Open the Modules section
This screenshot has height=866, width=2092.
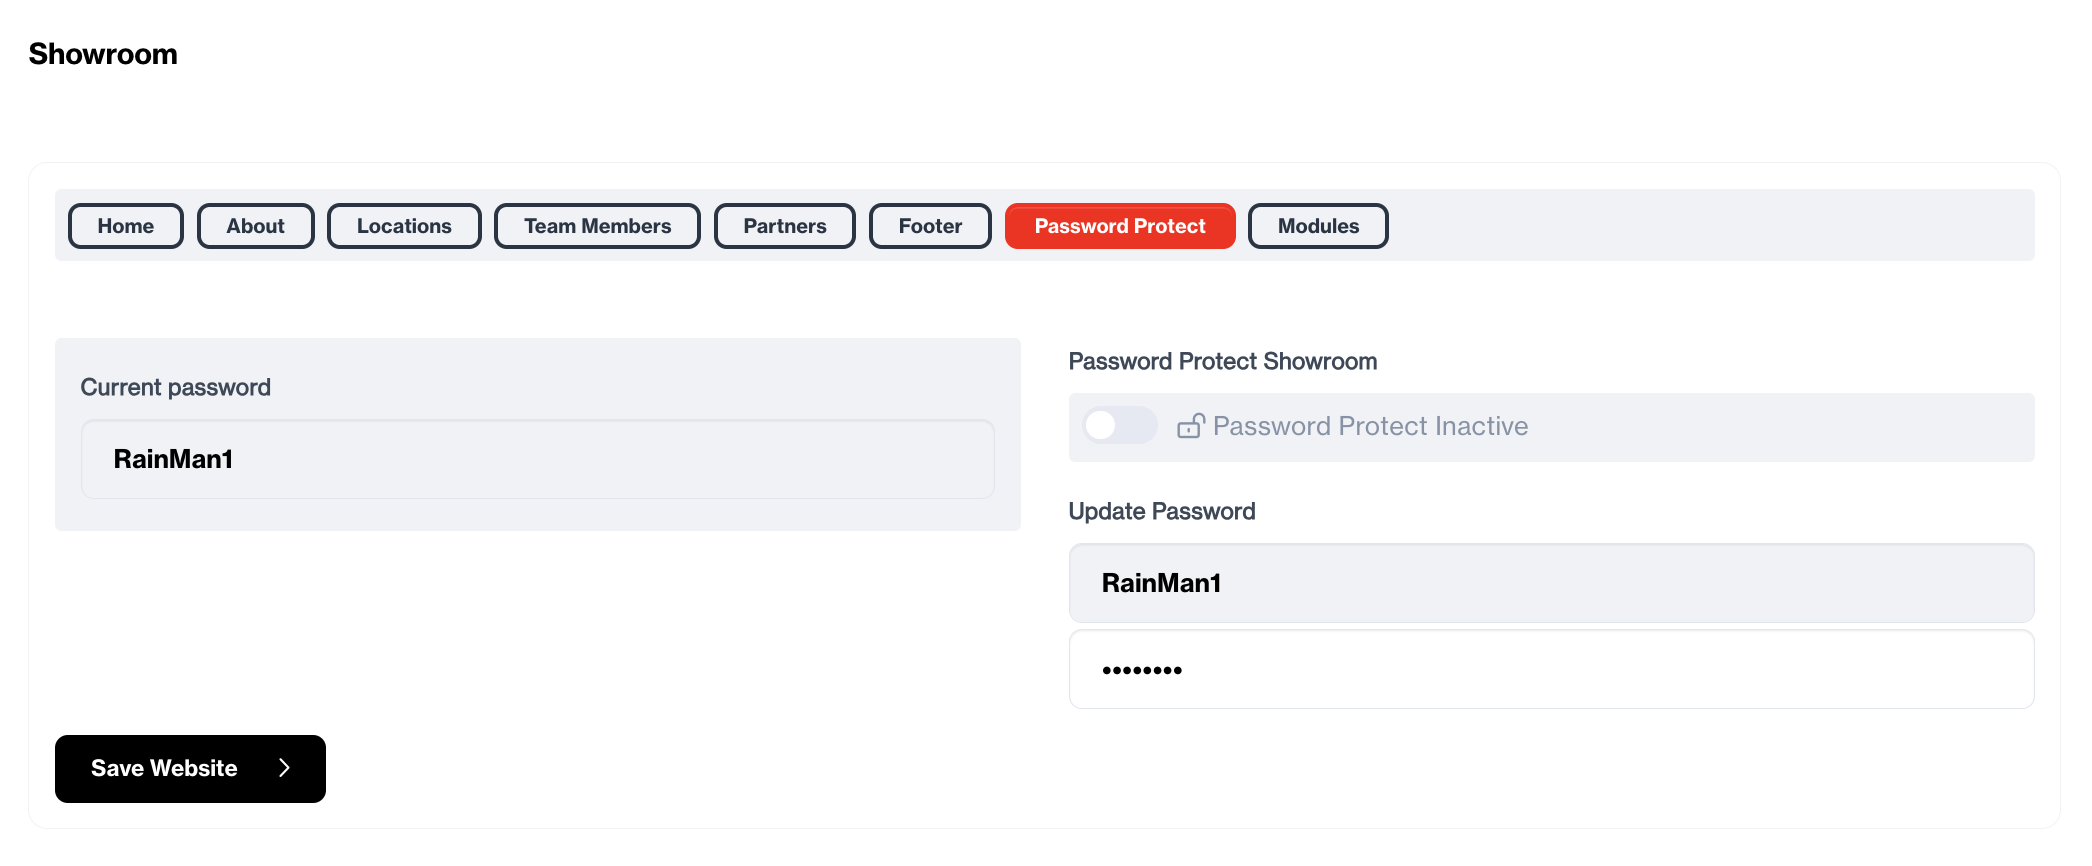1318,226
